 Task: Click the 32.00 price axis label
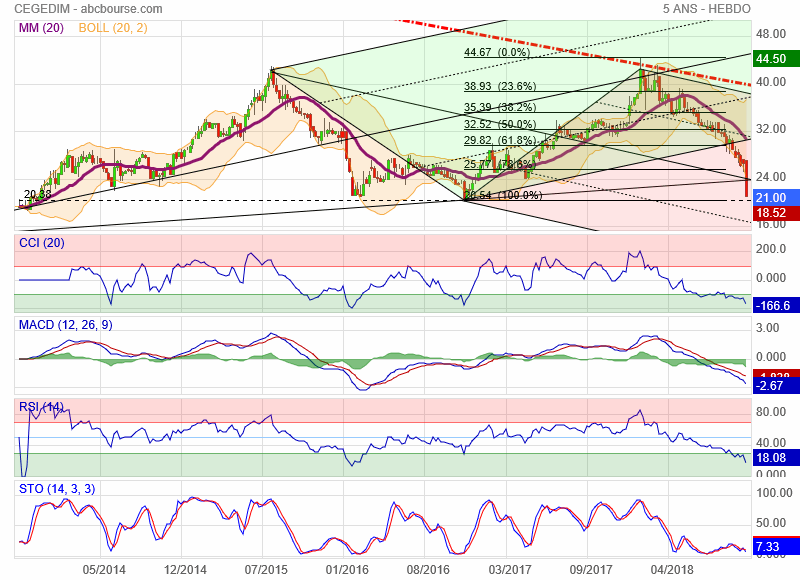coord(771,129)
